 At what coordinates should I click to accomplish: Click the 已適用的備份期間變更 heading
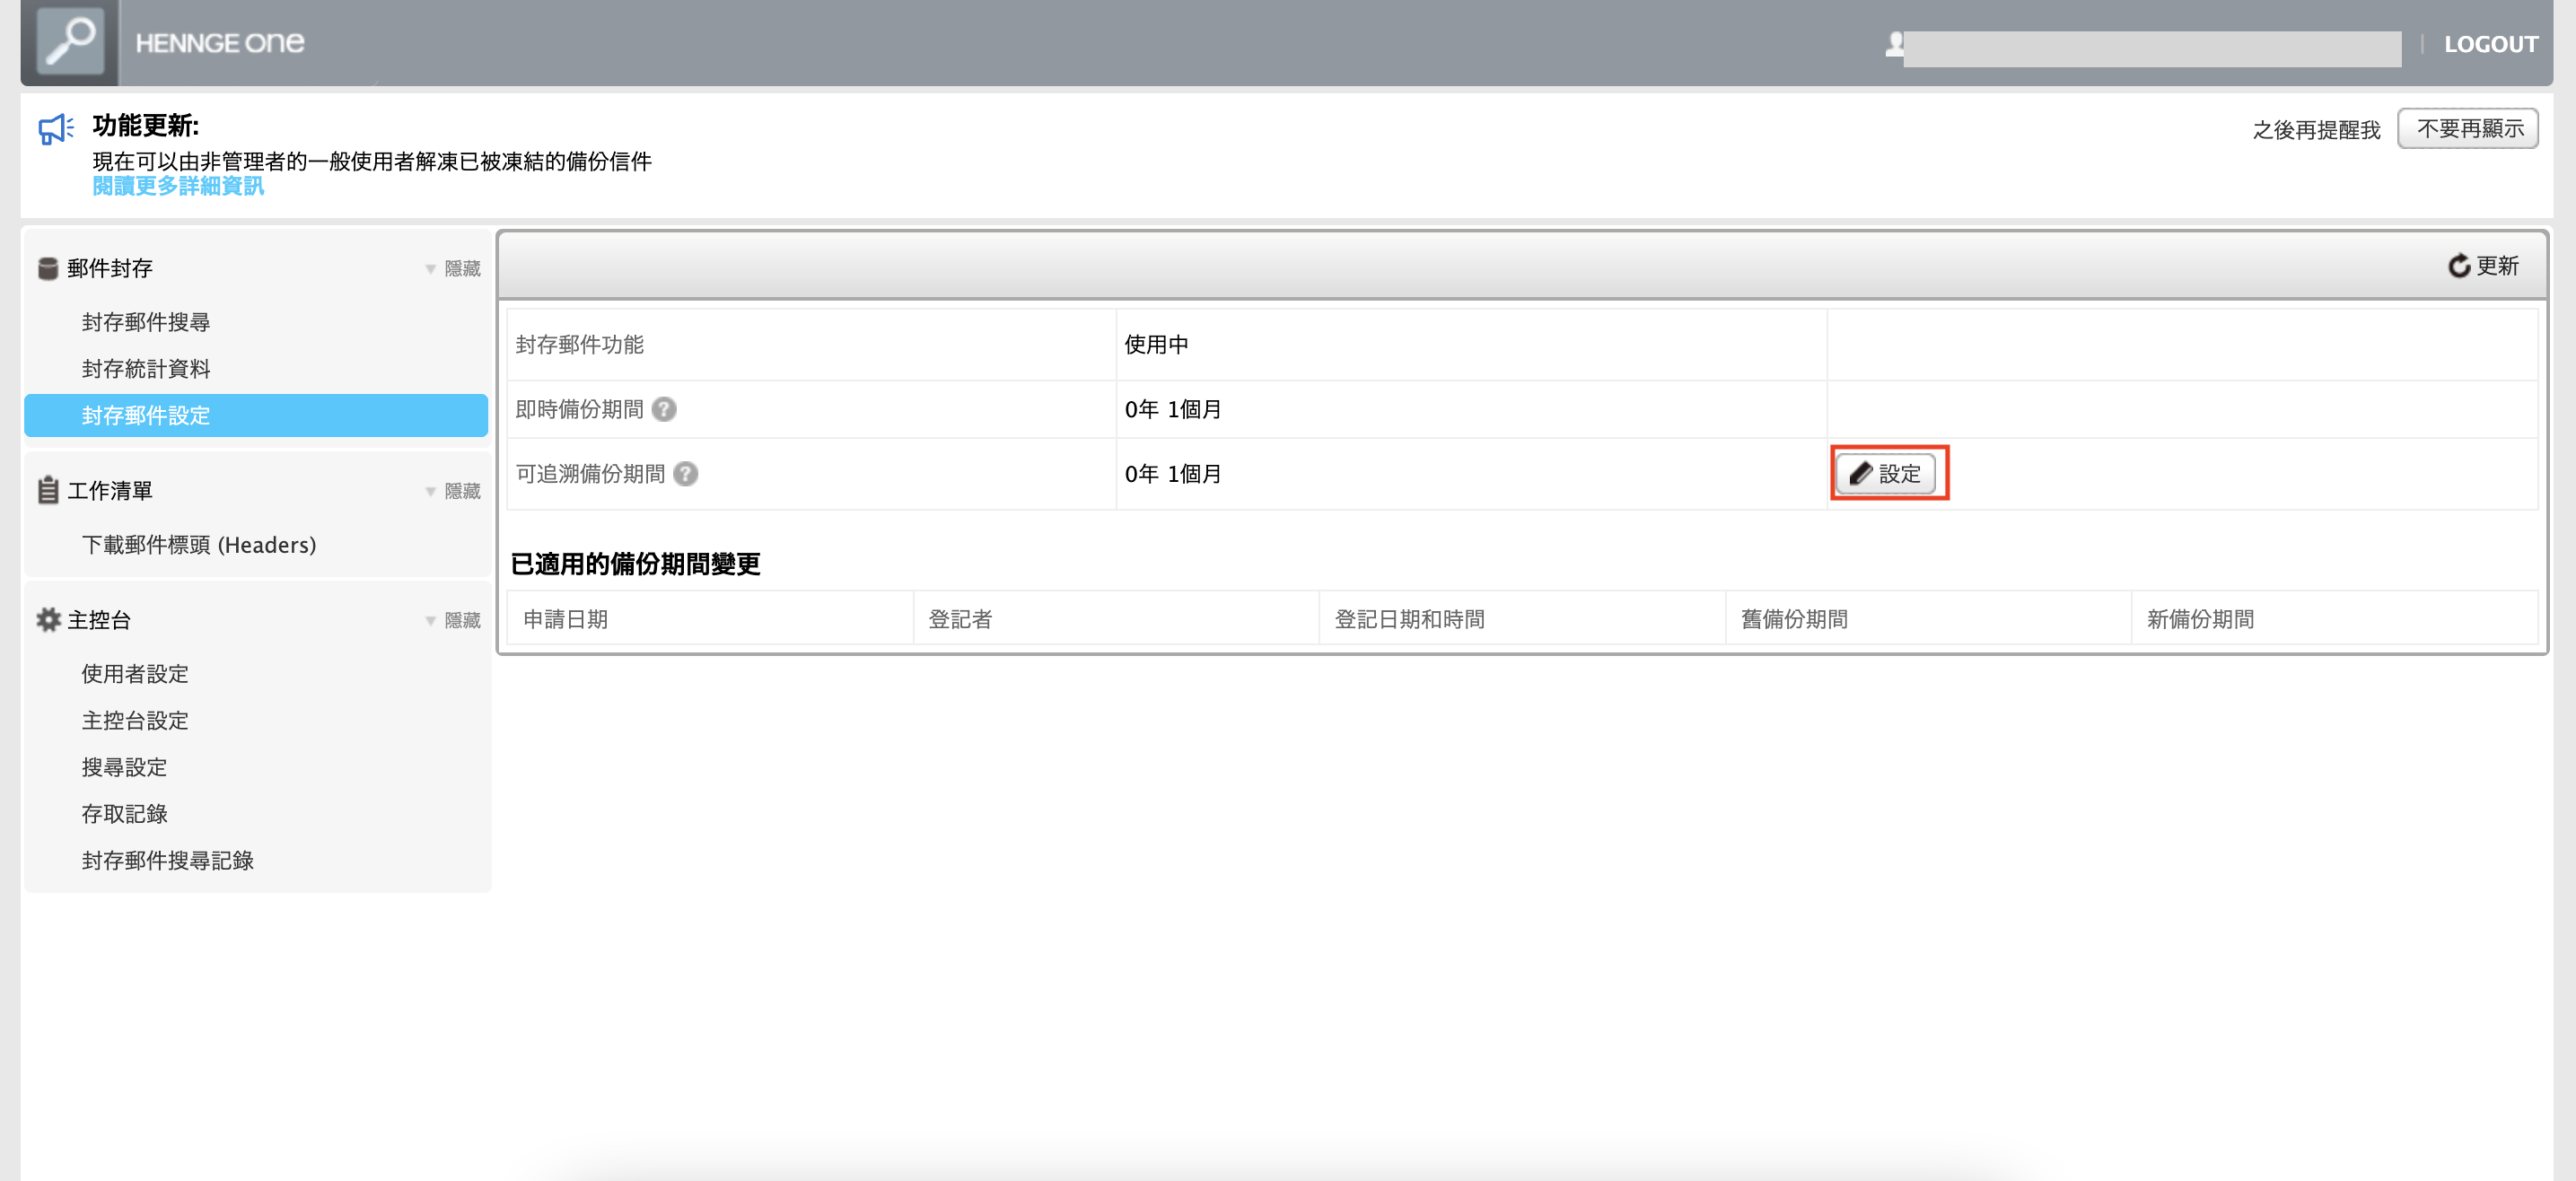[x=636, y=564]
